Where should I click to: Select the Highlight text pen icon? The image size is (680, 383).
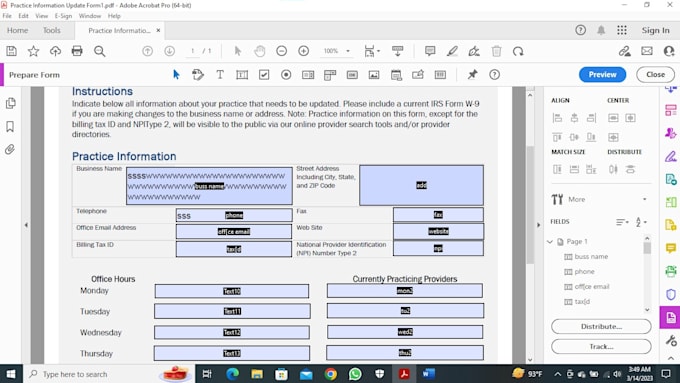pyautogui.click(x=452, y=51)
